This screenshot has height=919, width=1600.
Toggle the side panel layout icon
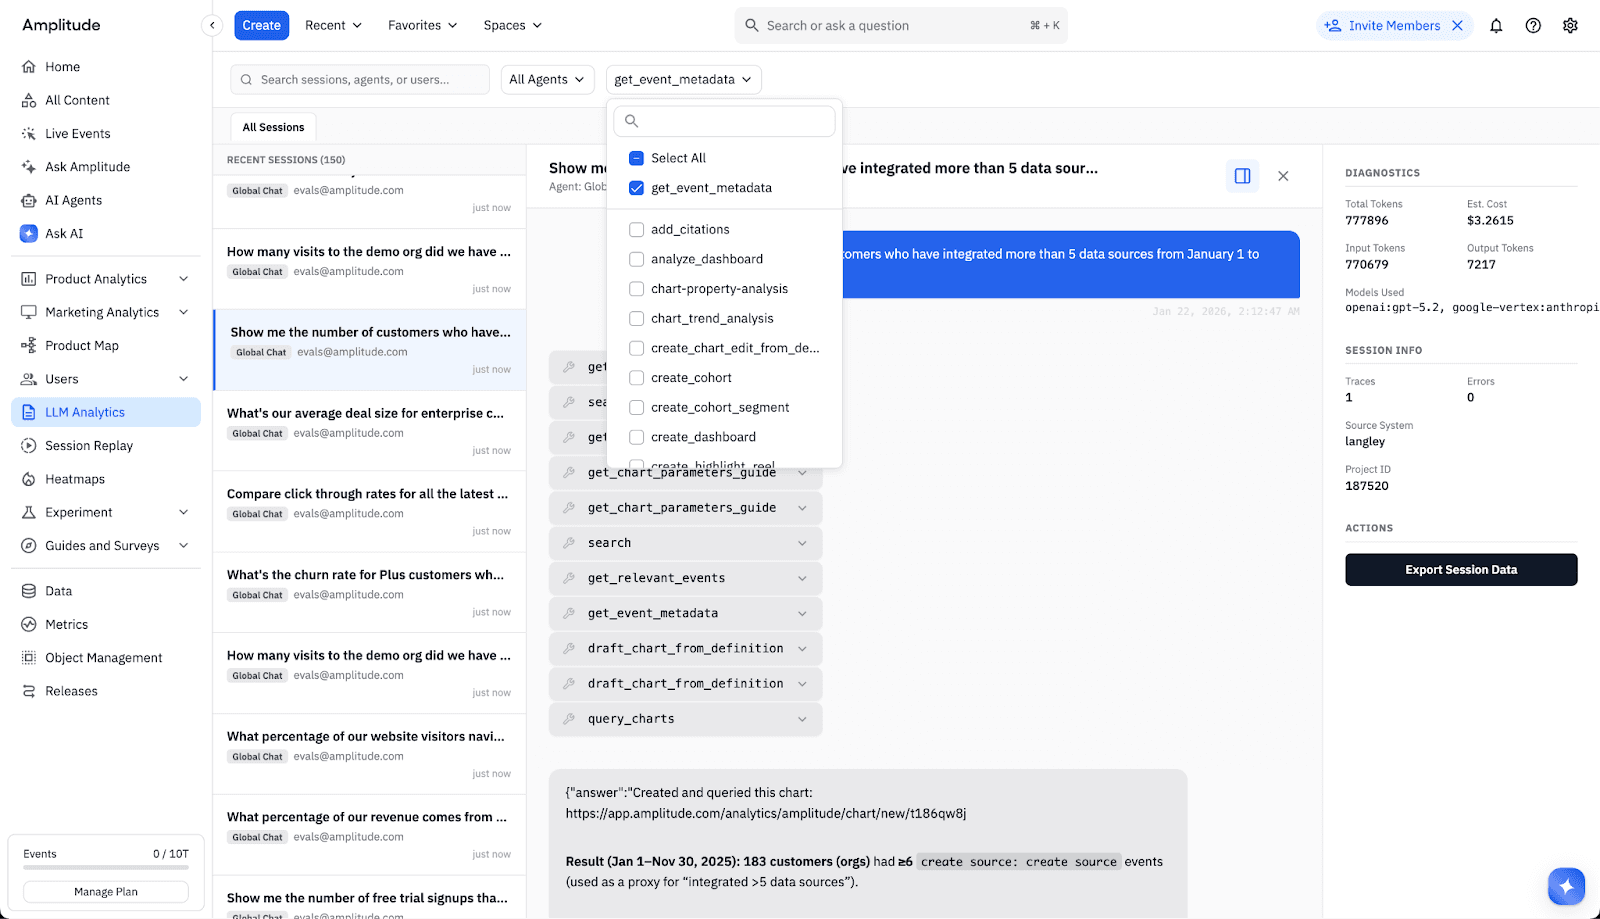[x=1242, y=176]
